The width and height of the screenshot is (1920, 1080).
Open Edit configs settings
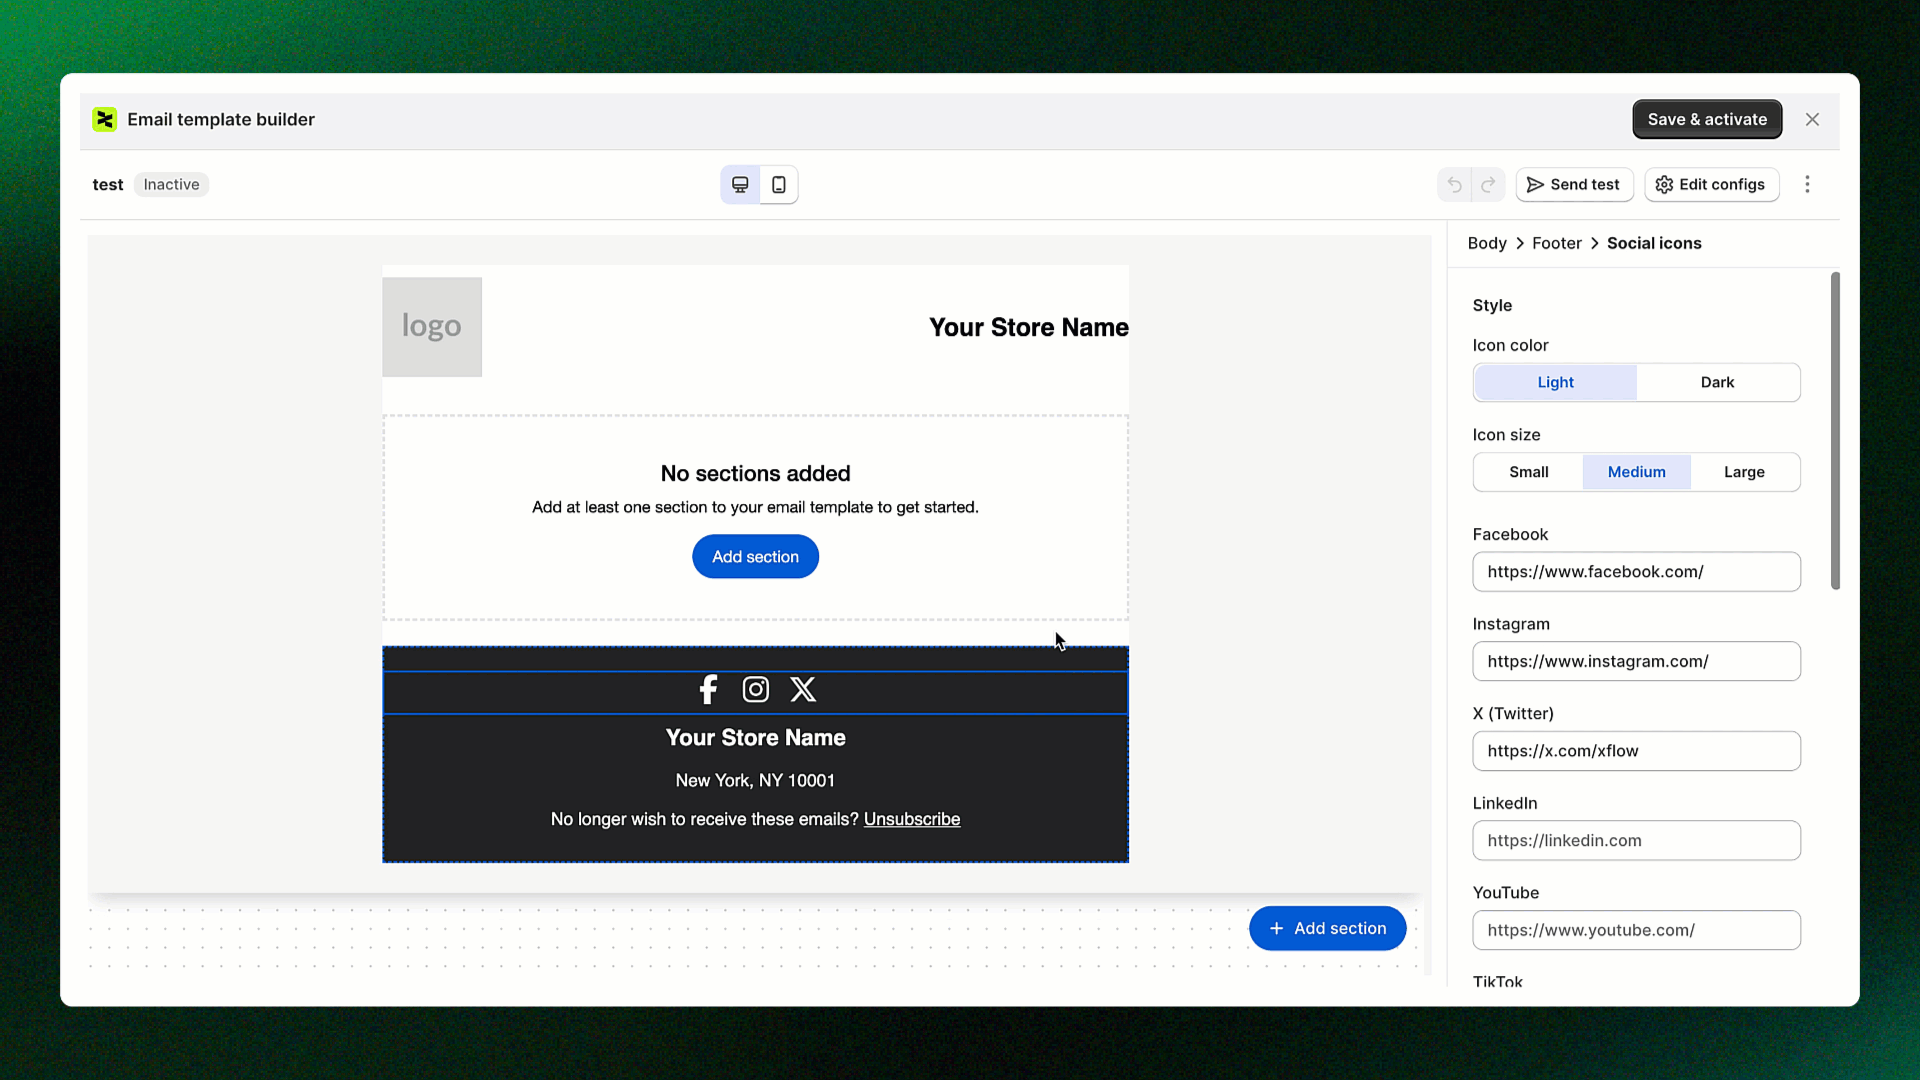[1711, 185]
